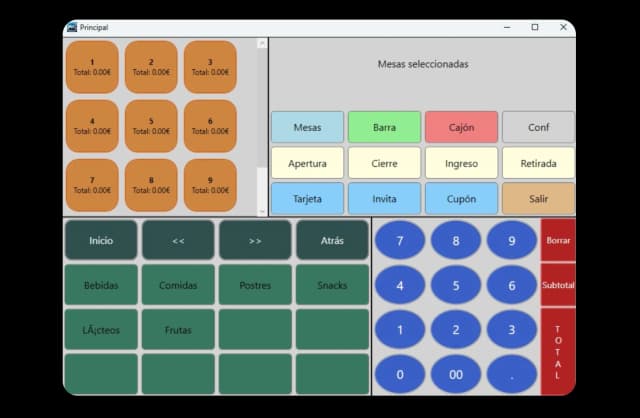Pay with Tarjeta
Viewport: 640px width, 418px height.
tap(307, 199)
